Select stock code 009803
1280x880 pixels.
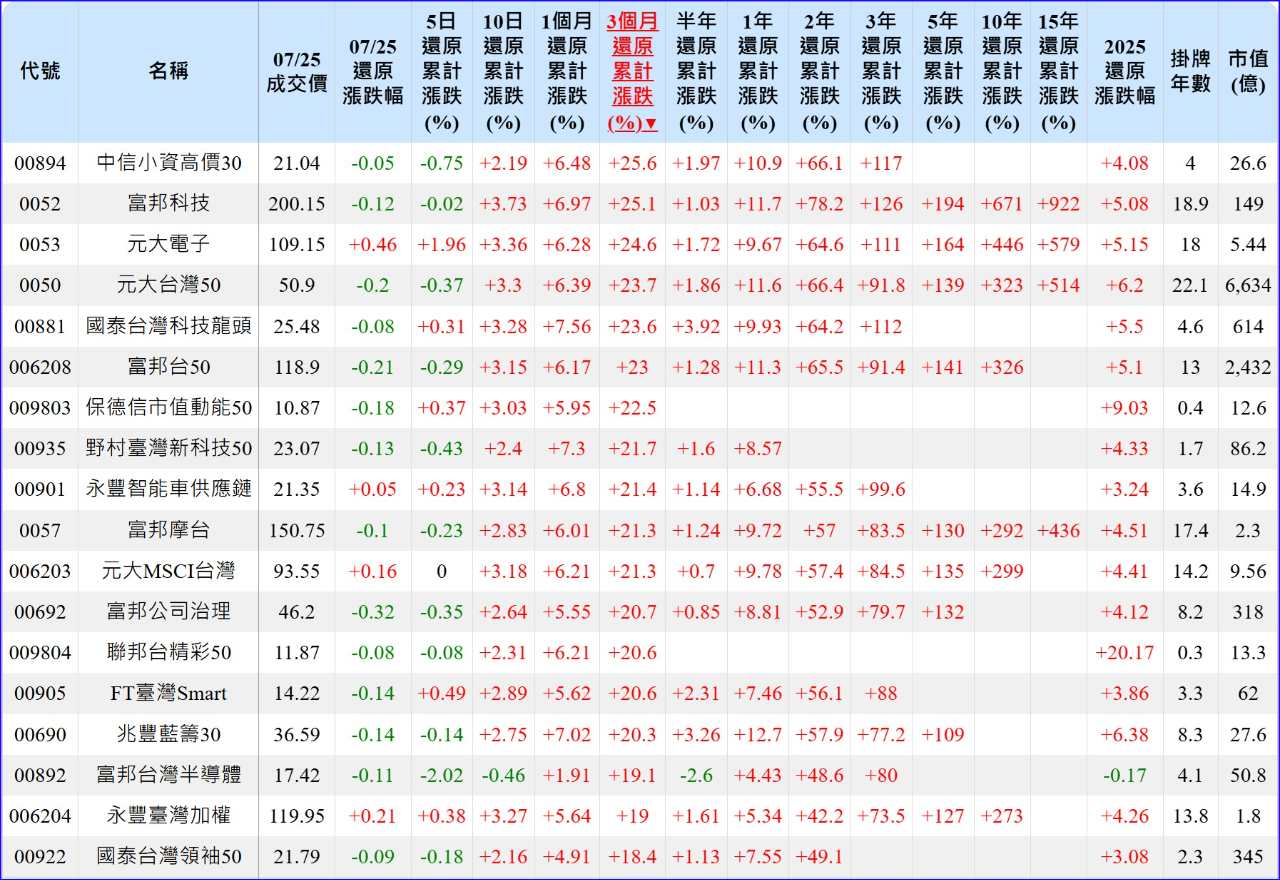point(40,408)
